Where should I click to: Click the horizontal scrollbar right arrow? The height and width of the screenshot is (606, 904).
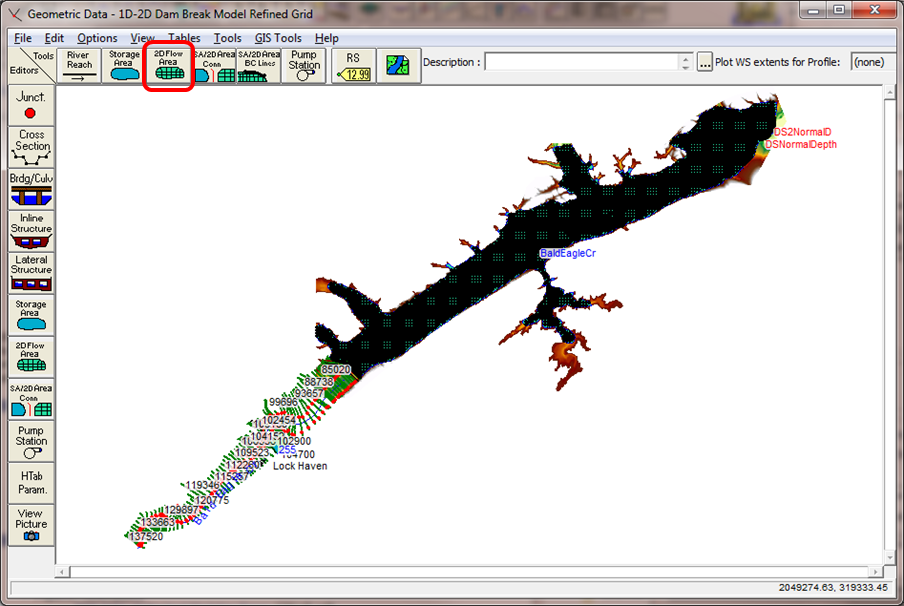(876, 572)
